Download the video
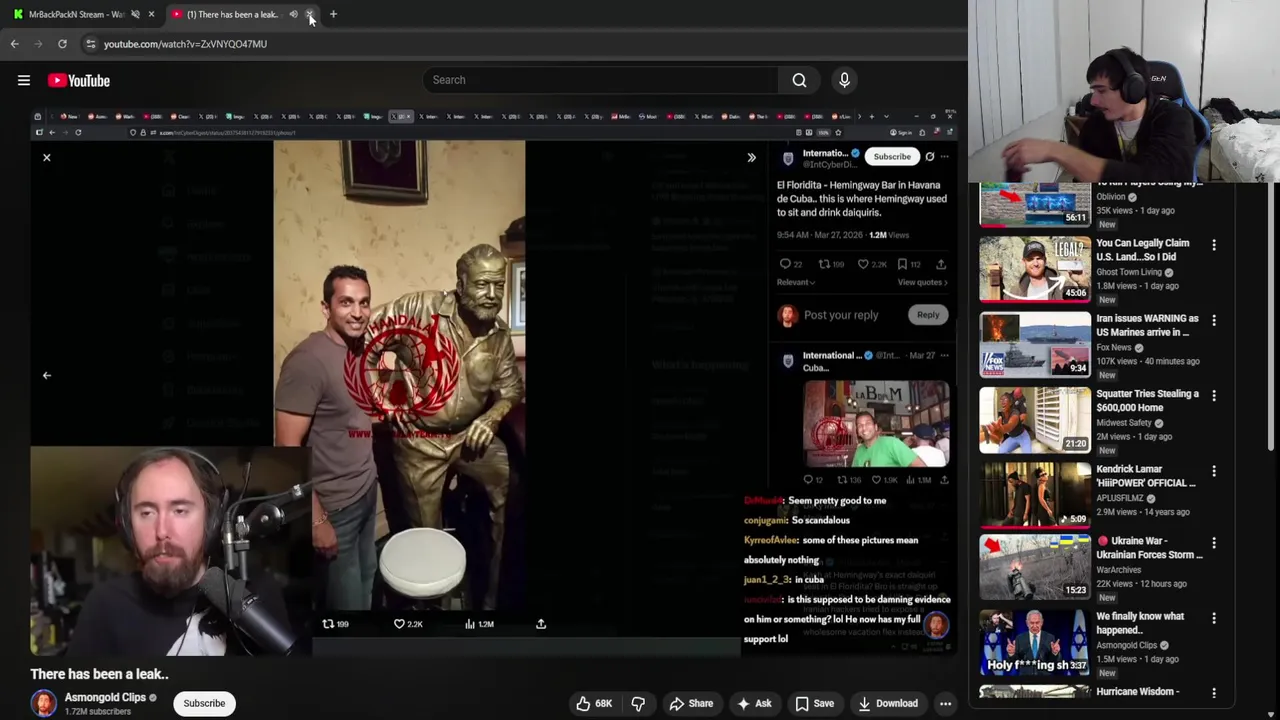The image size is (1280, 720). point(887,703)
